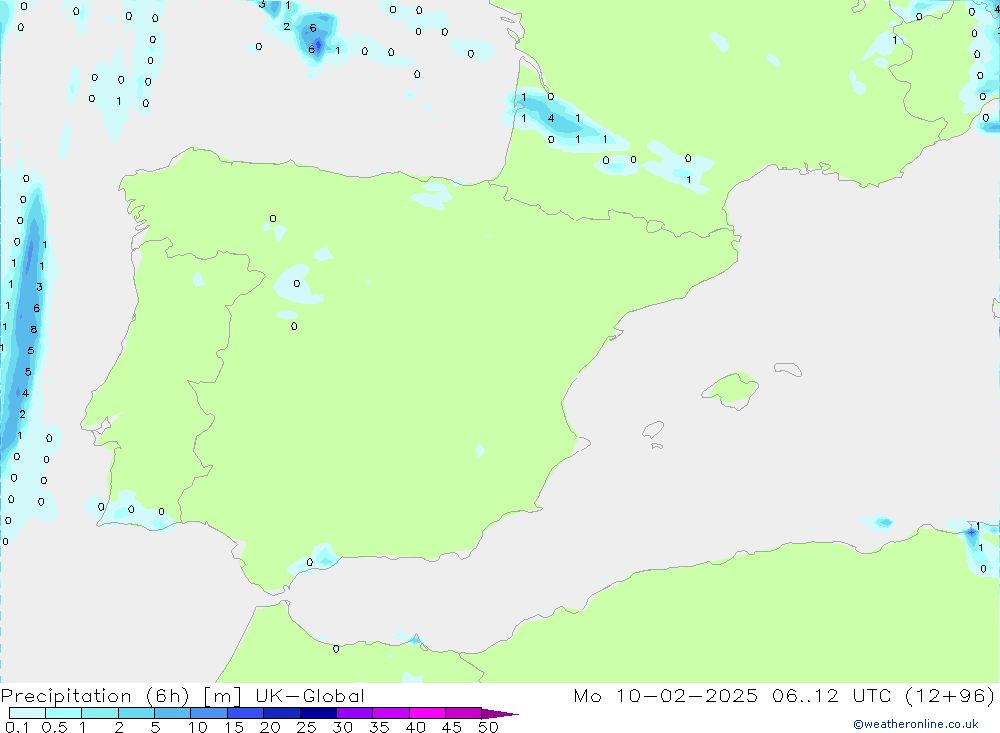1000x733 pixels.
Task: Click the 30–35 purple legend swatch
Action: [x=355, y=713]
